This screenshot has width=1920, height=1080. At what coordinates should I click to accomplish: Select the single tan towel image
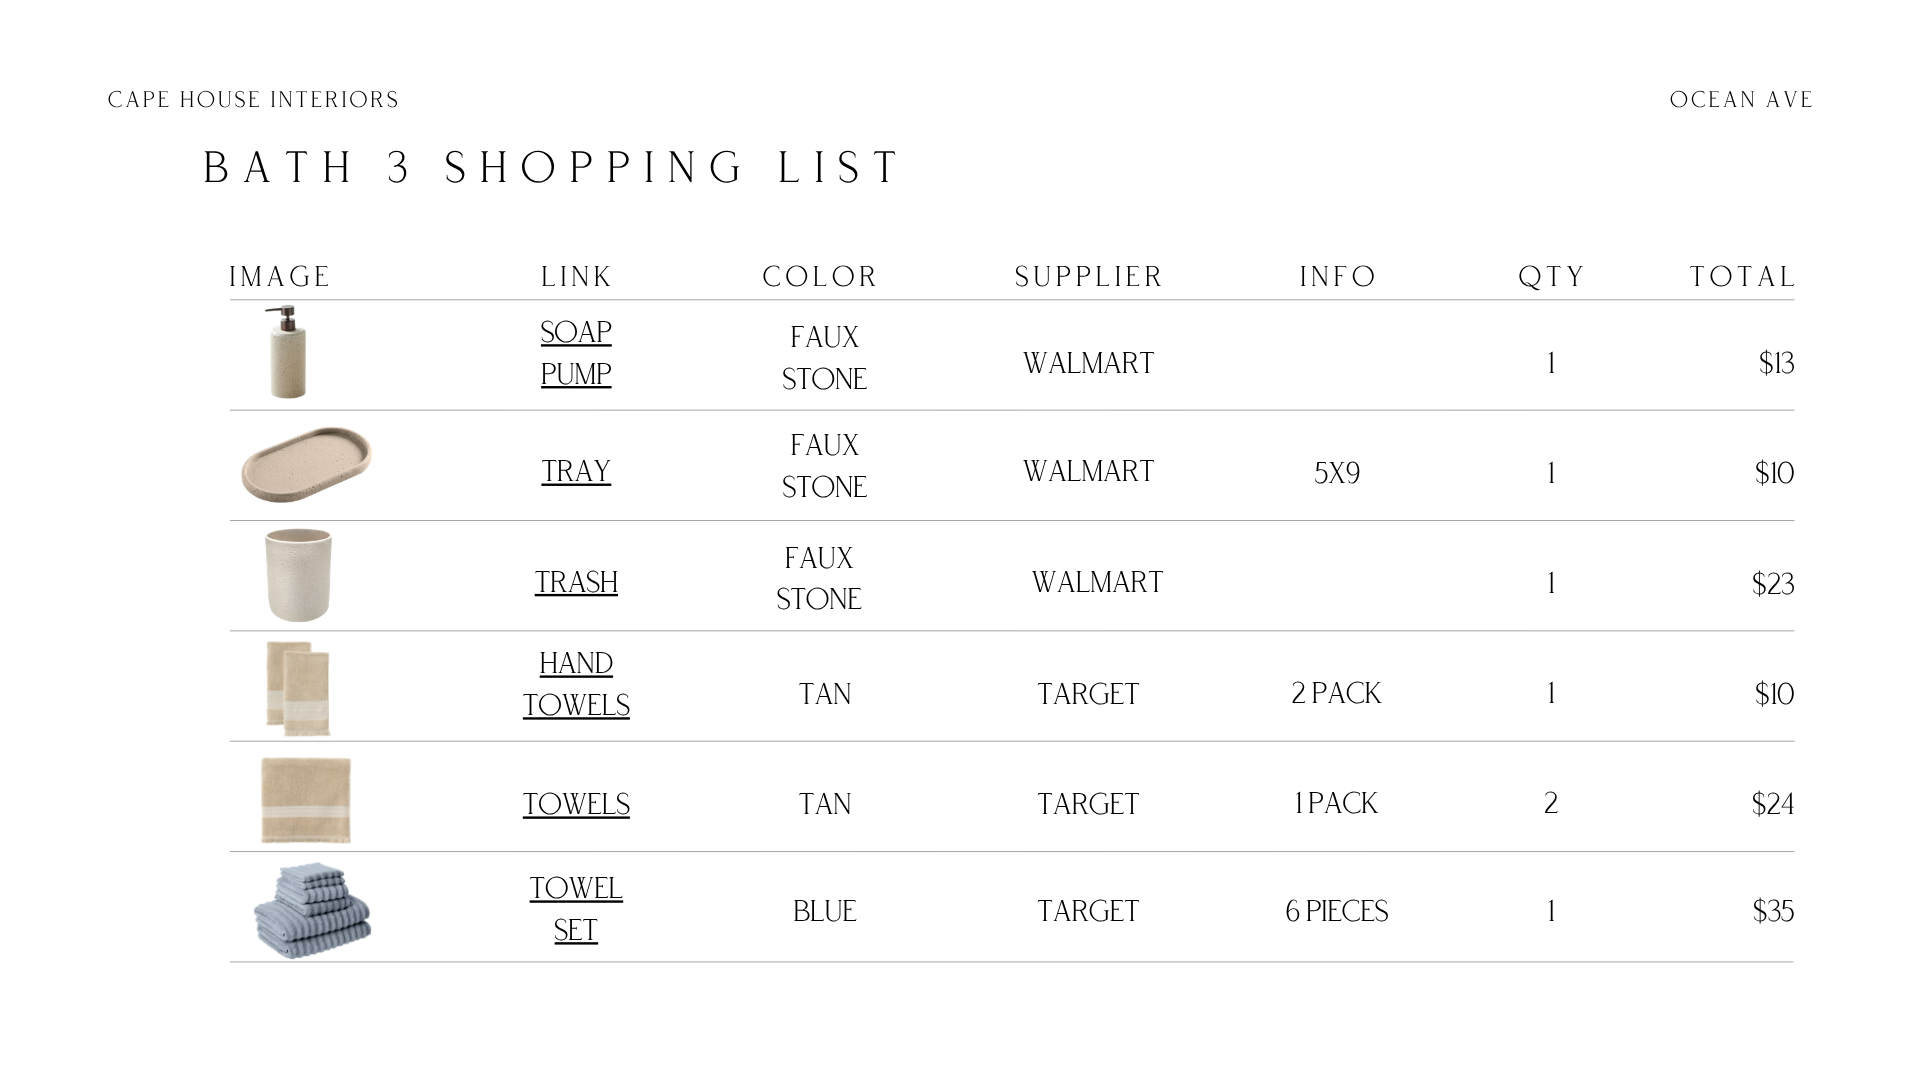pyautogui.click(x=306, y=800)
